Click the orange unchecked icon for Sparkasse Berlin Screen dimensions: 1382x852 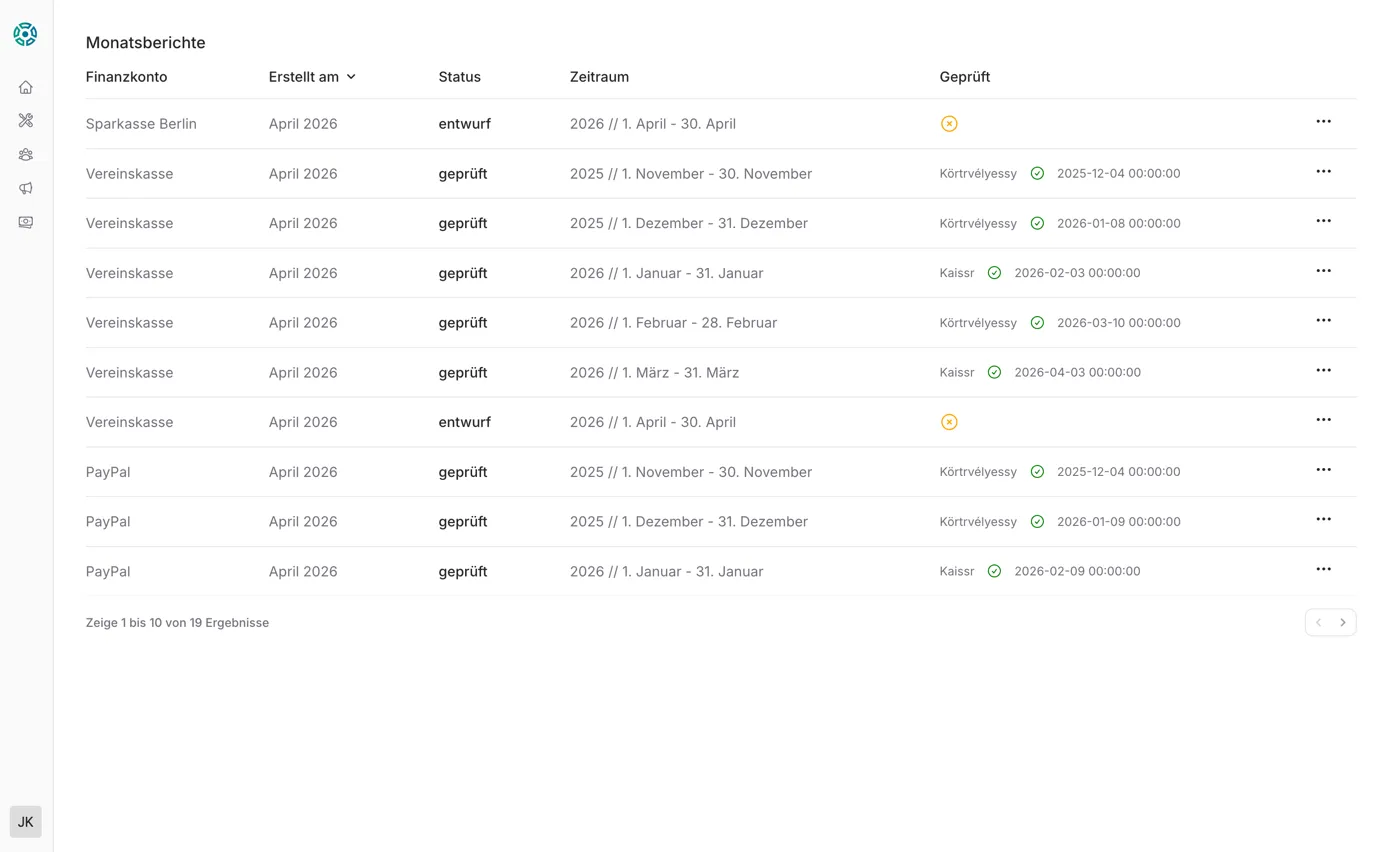tap(949, 124)
